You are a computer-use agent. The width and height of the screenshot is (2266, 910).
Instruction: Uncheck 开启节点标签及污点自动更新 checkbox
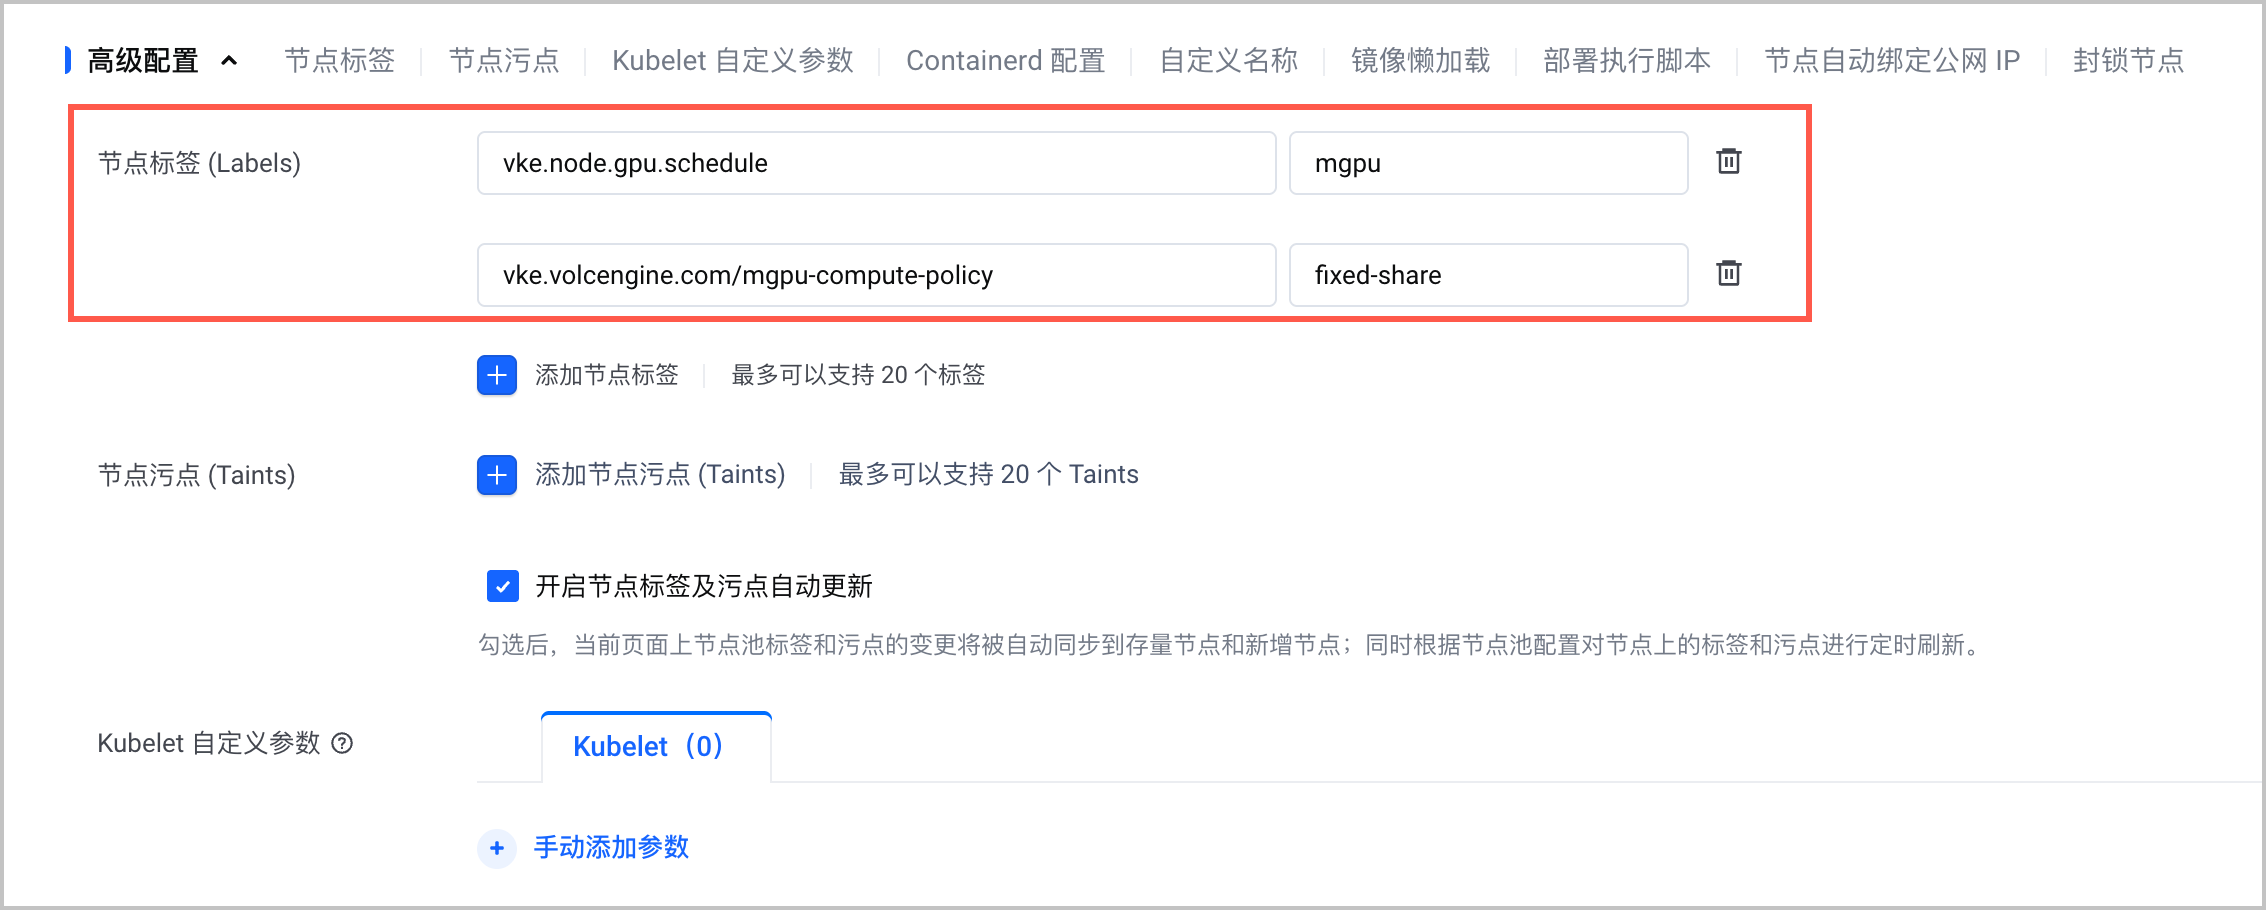(x=503, y=586)
